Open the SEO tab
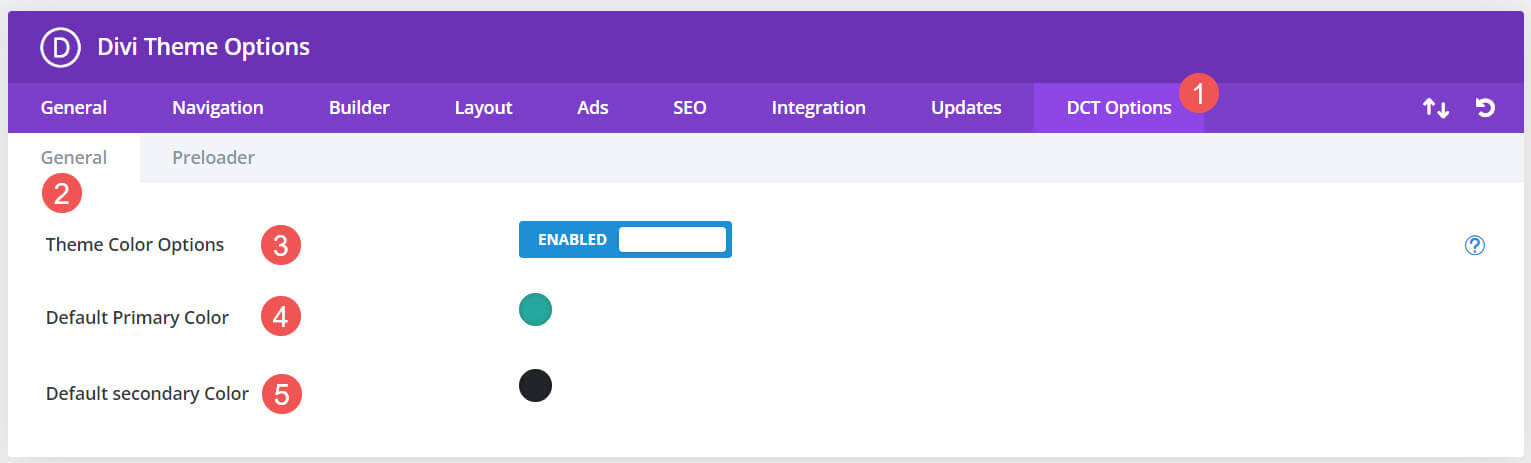Image resolution: width=1531 pixels, height=463 pixels. point(690,108)
